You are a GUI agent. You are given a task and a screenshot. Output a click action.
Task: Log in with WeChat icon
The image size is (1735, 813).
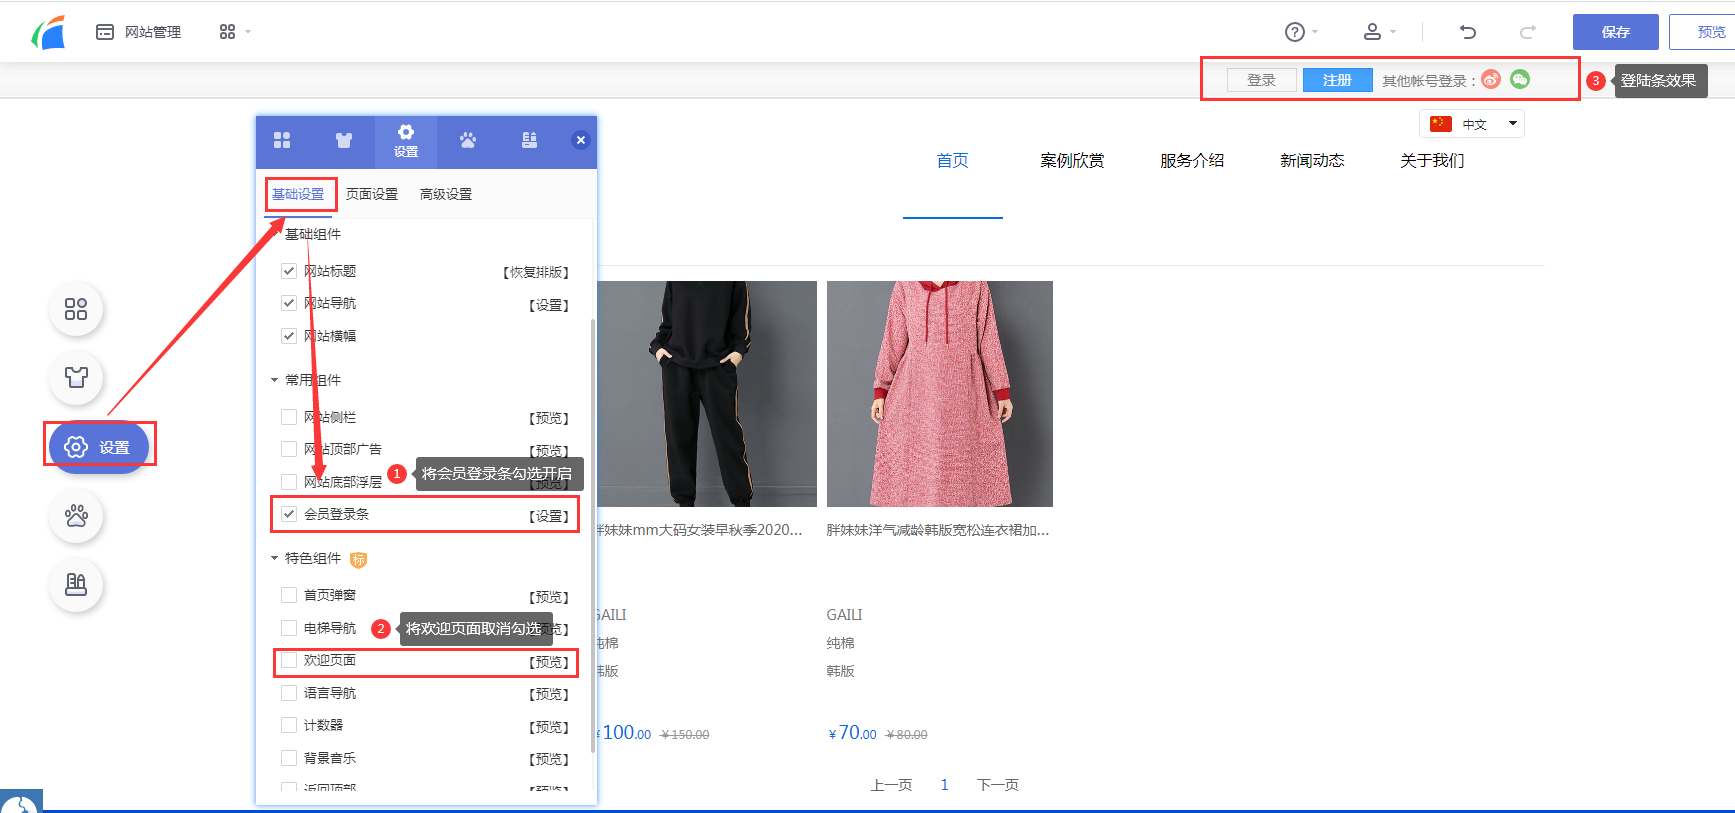[x=1520, y=79]
